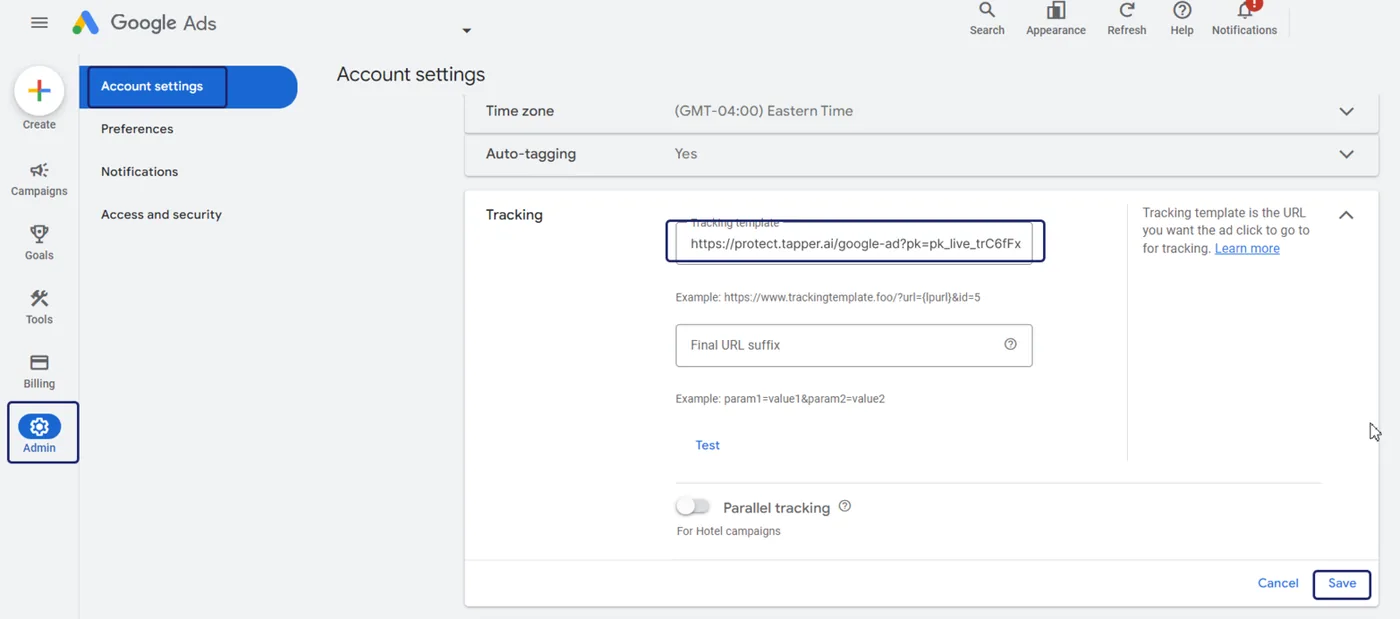The height and width of the screenshot is (619, 1400).
Task: Open Preferences menu item
Action: point(137,129)
